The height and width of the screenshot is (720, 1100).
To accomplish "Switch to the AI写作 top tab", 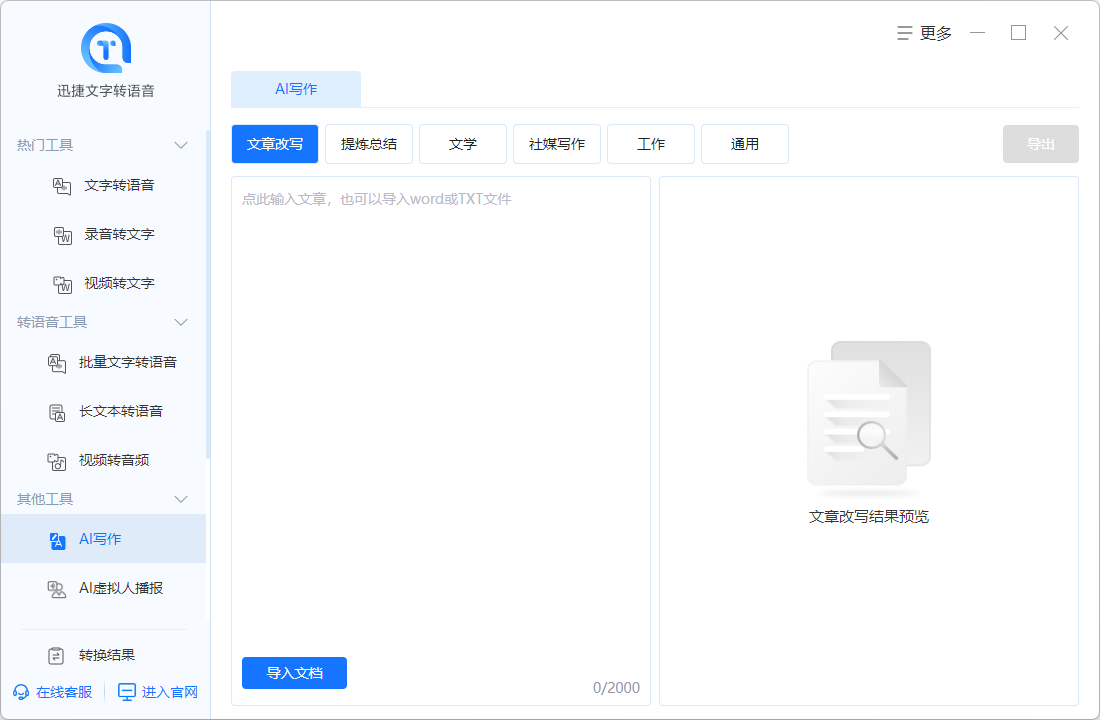I will (x=296, y=89).
